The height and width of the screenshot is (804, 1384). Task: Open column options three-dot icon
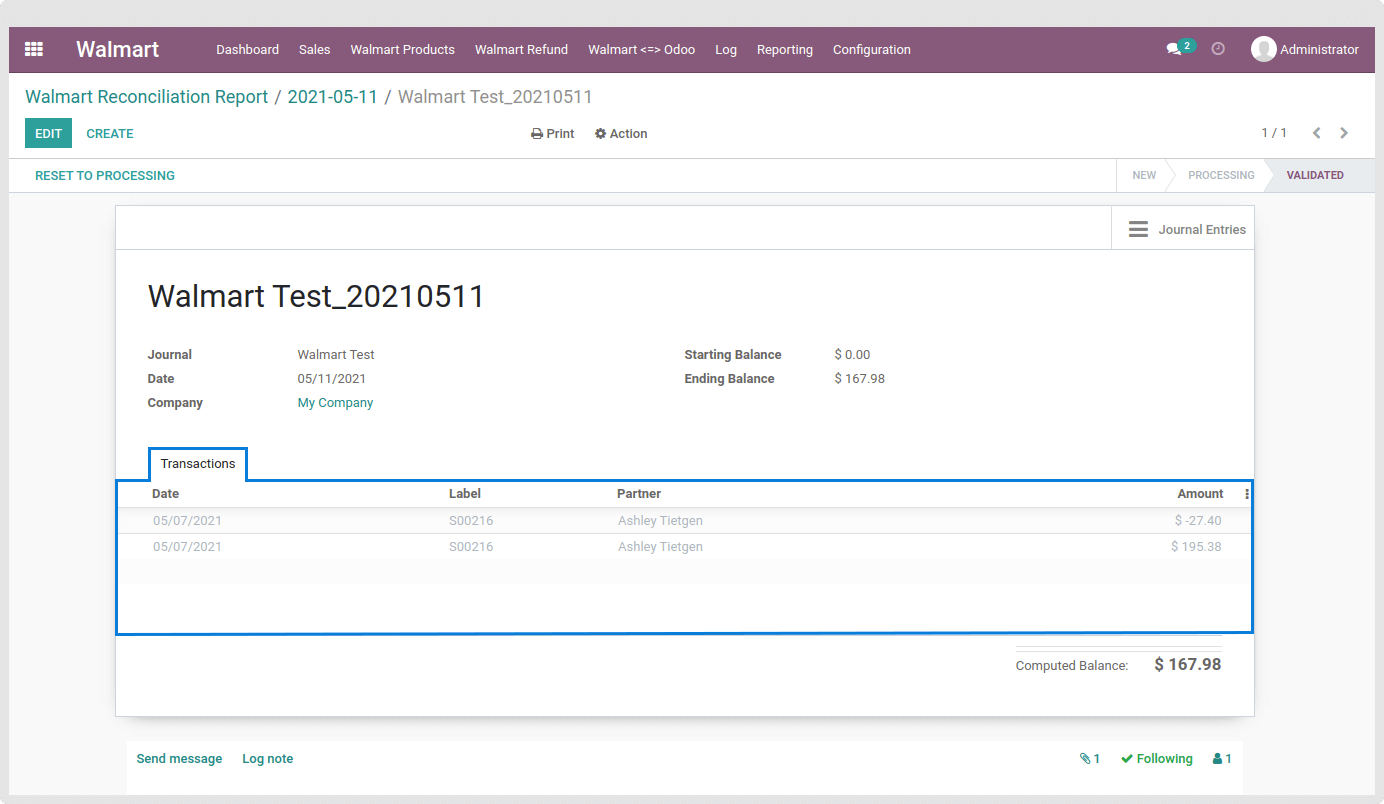click(1246, 494)
